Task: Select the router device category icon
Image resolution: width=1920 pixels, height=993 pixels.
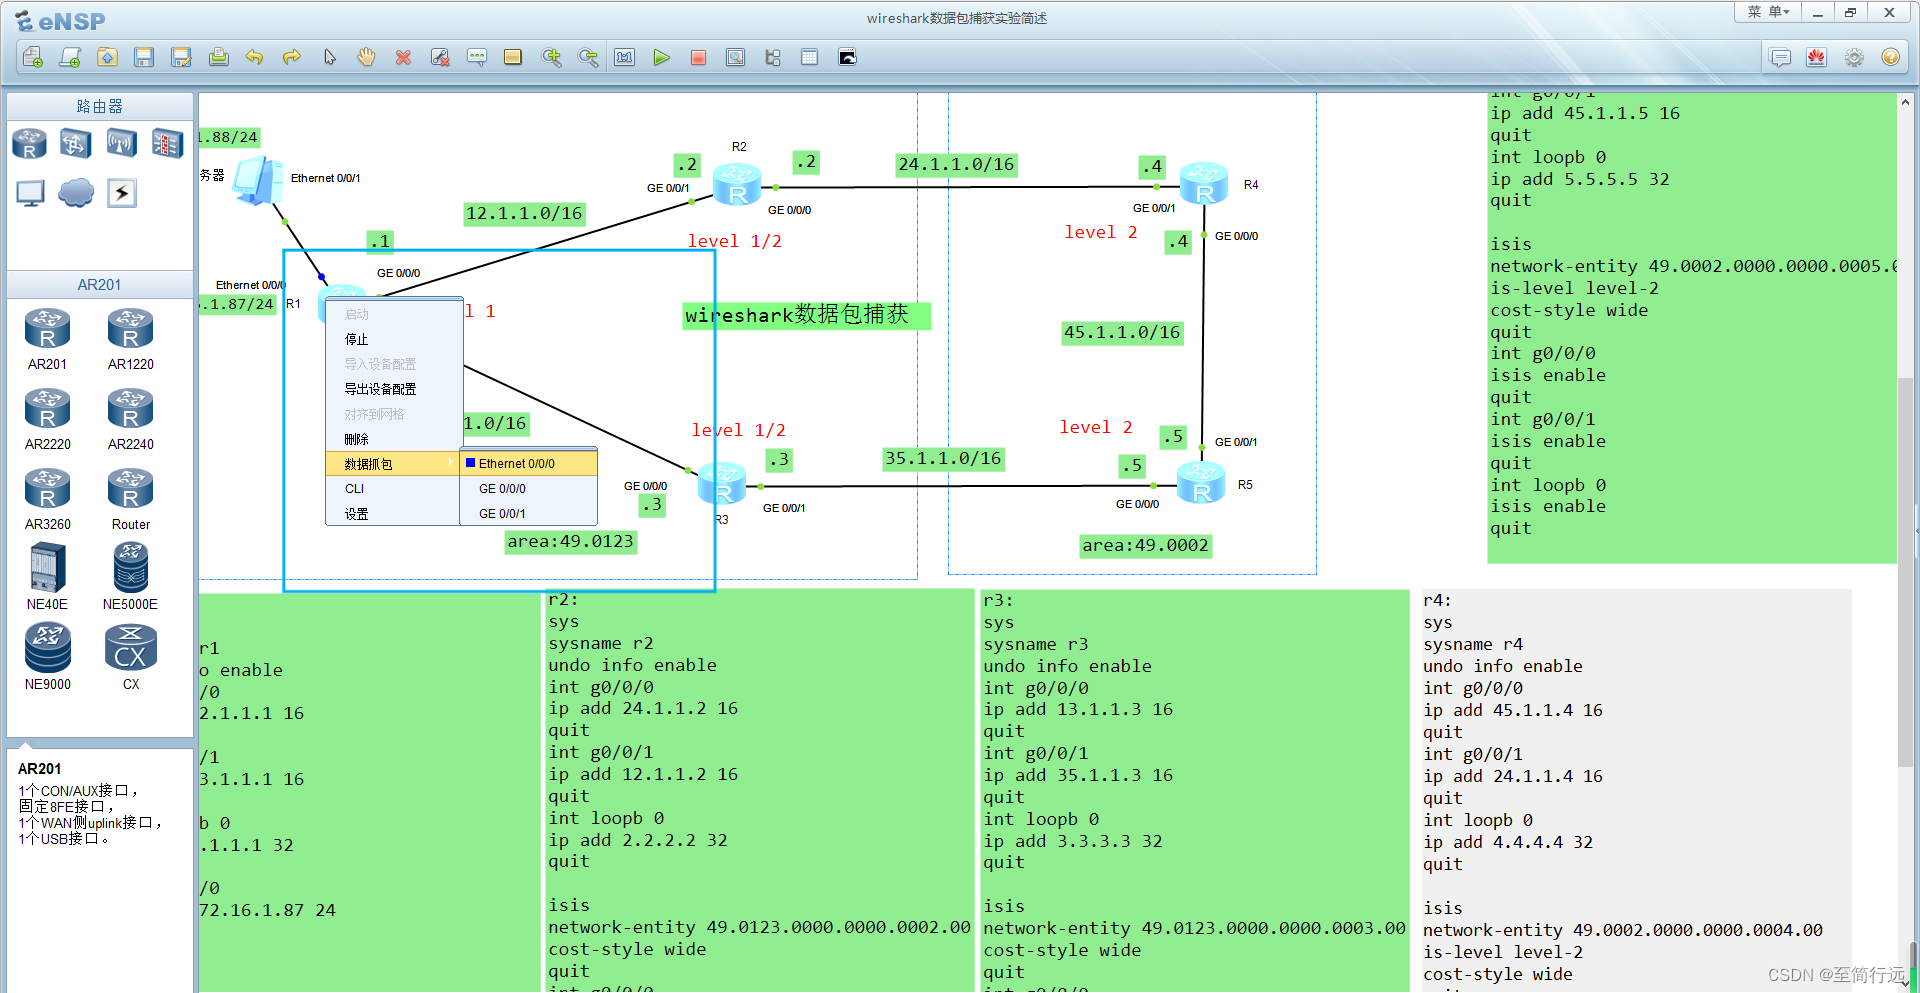Action: point(29,144)
